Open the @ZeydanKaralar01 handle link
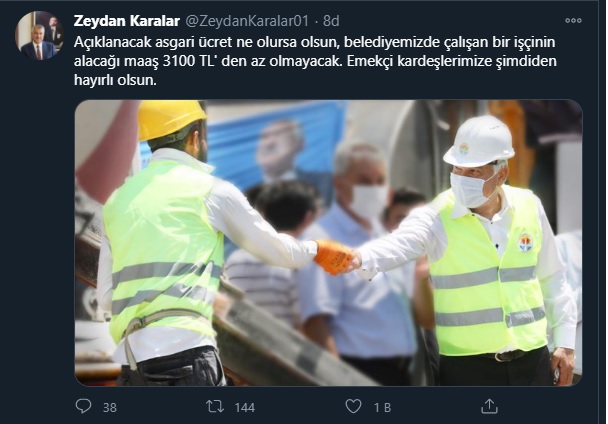 pyautogui.click(x=247, y=21)
